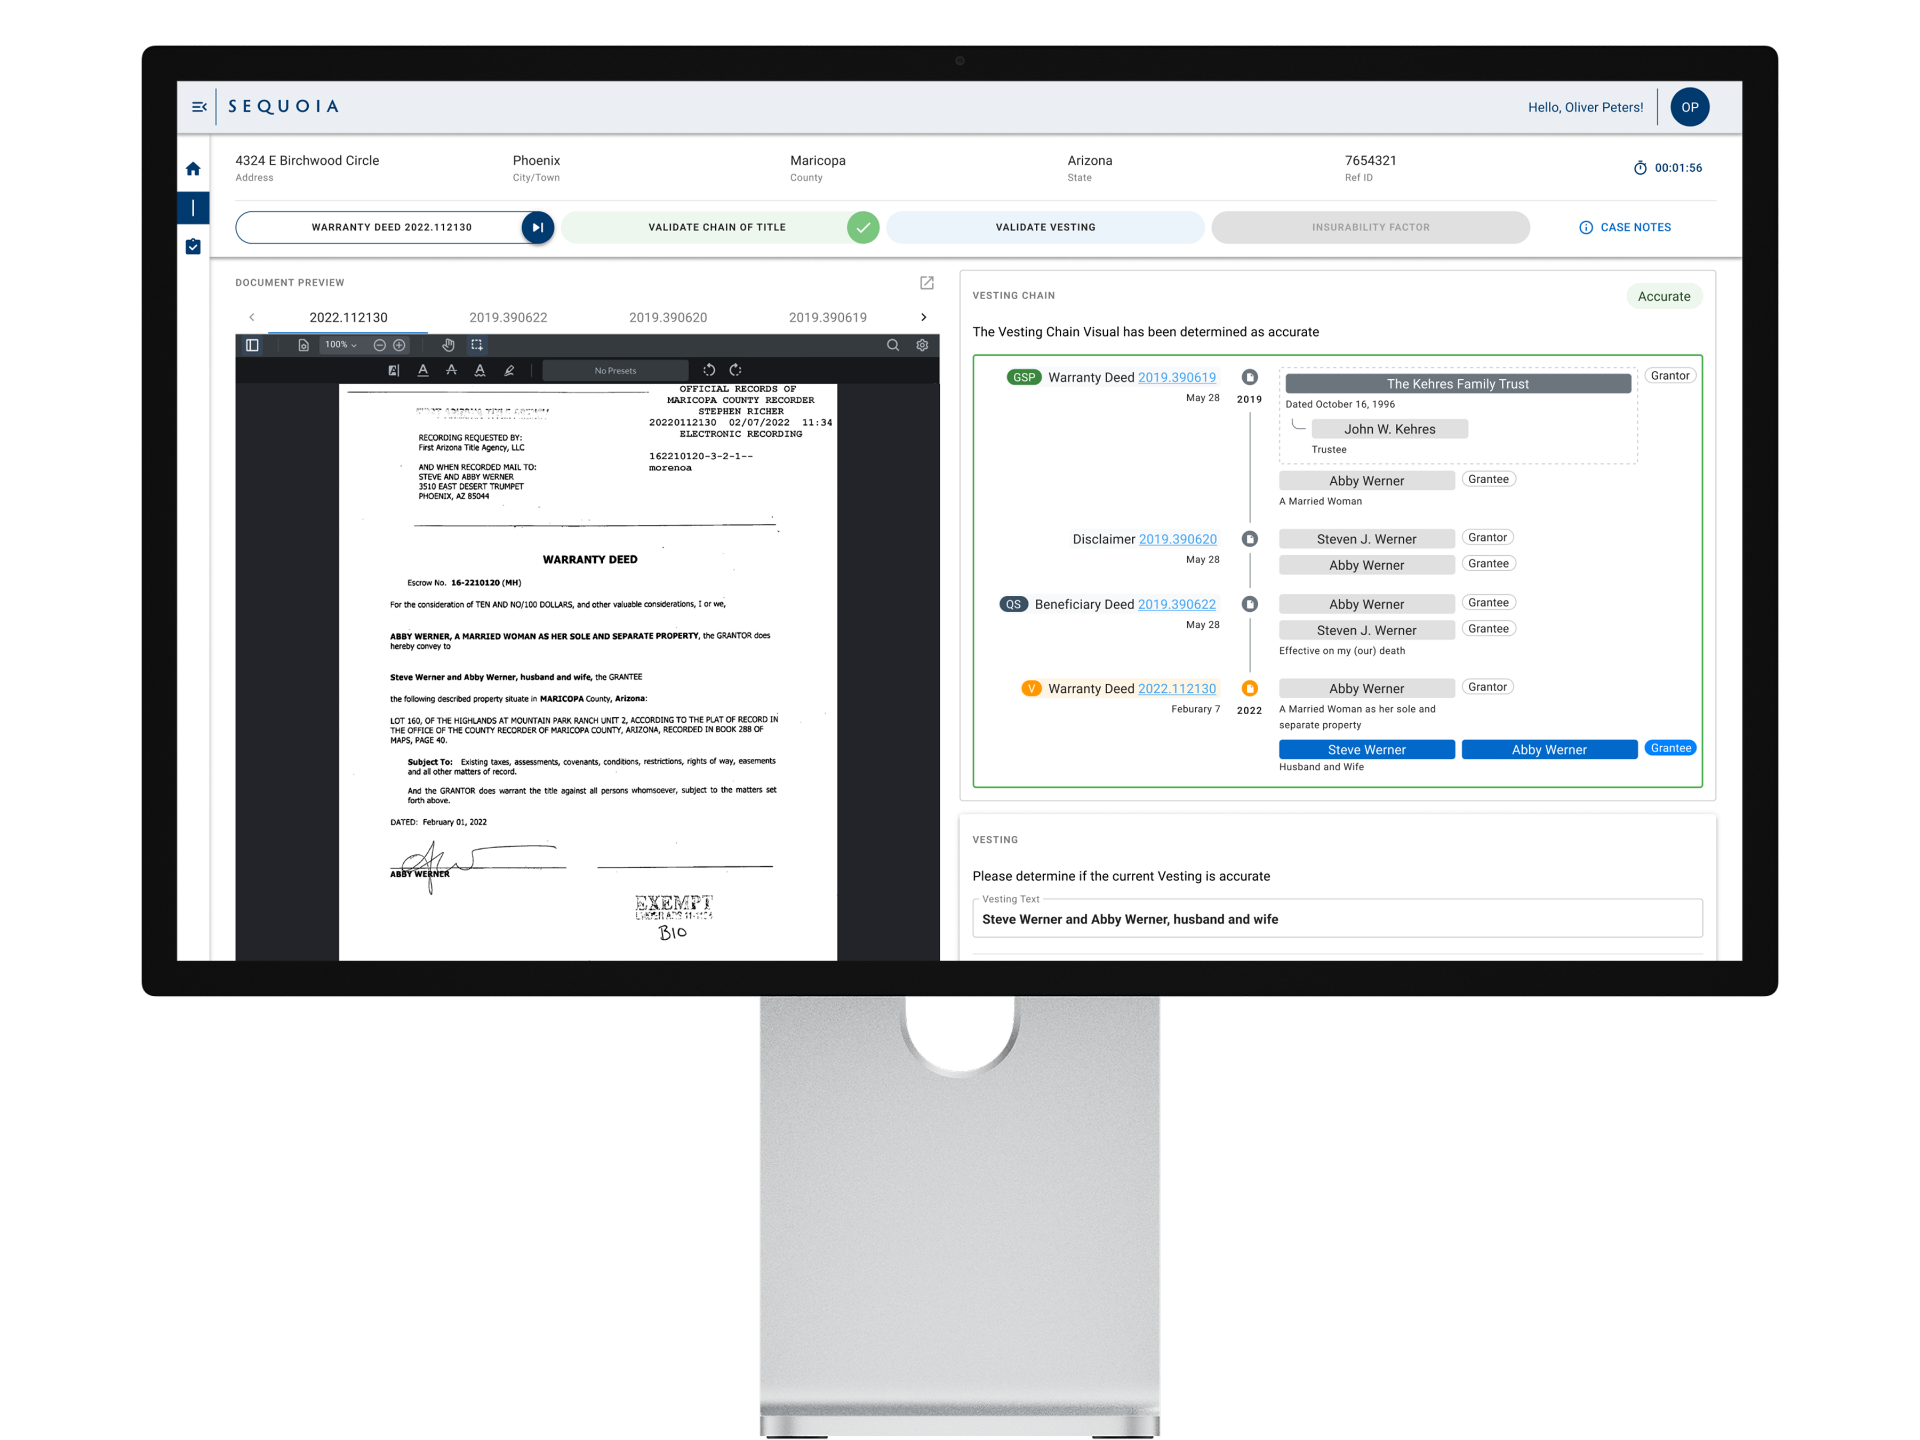Open the No Presets dropdown
Screen dimensions: 1920x1440
click(615, 370)
